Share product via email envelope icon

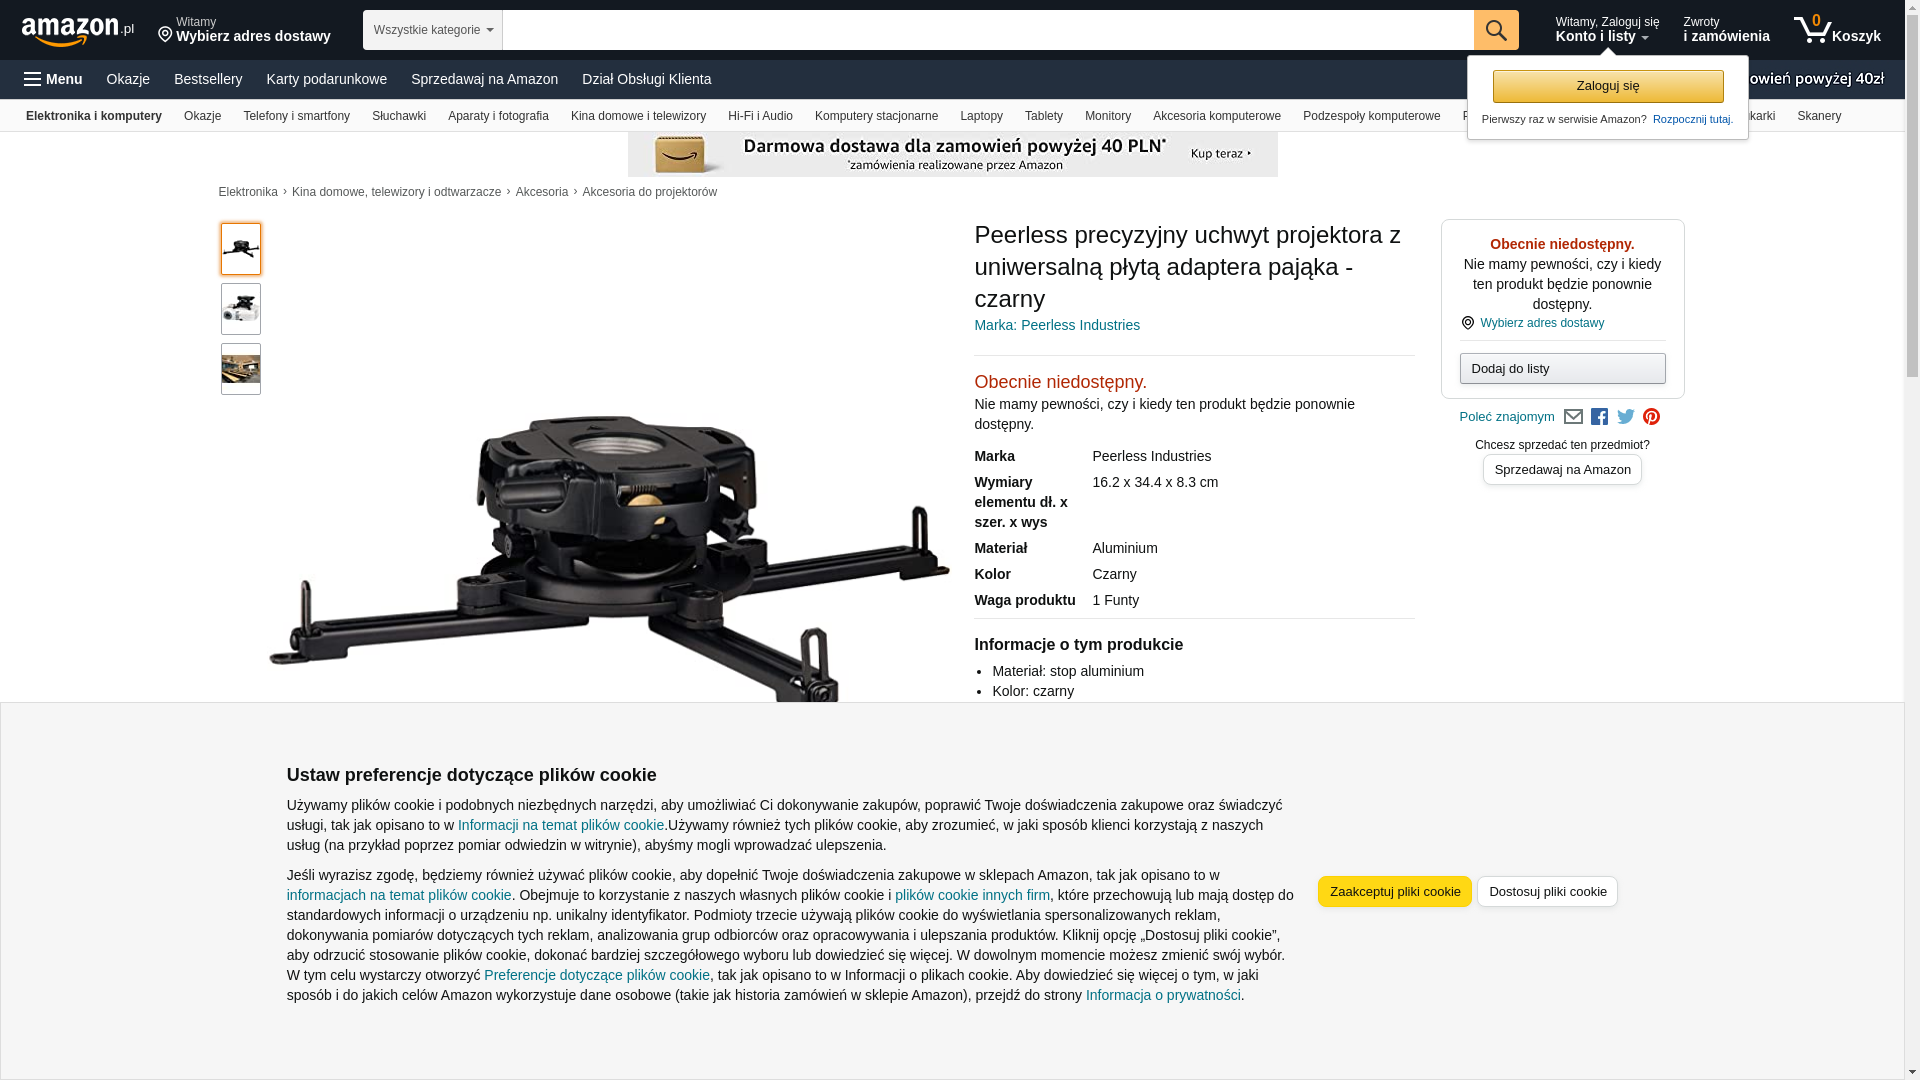(x=1573, y=417)
